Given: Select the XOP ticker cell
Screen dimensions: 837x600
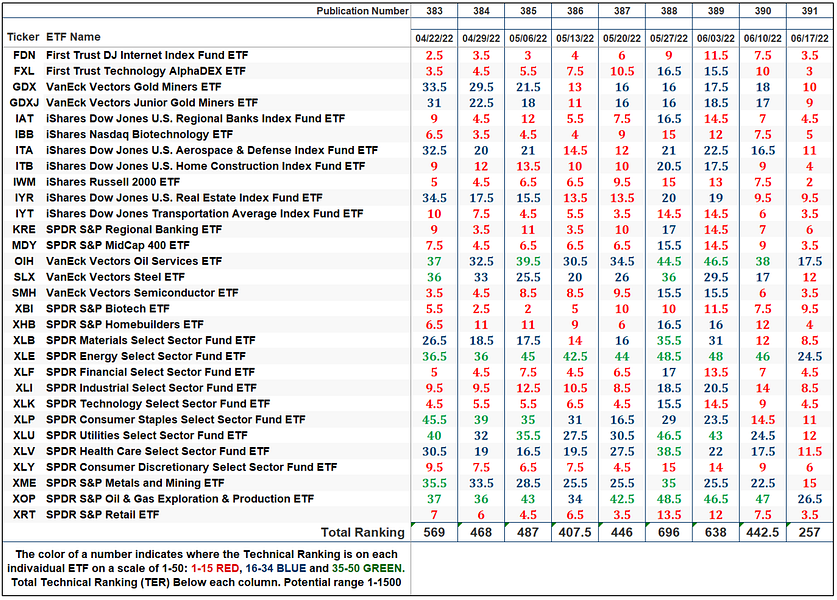Looking at the screenshot, I should coord(24,499).
